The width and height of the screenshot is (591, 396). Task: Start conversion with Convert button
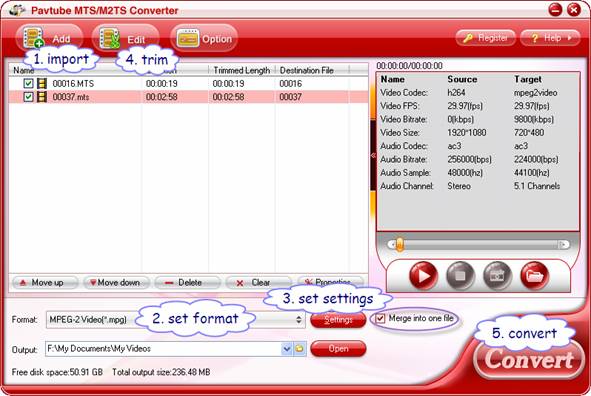tap(529, 359)
